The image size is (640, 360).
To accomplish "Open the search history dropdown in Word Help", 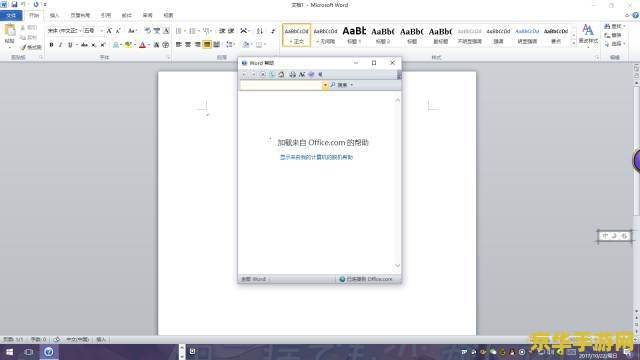I will coord(325,85).
